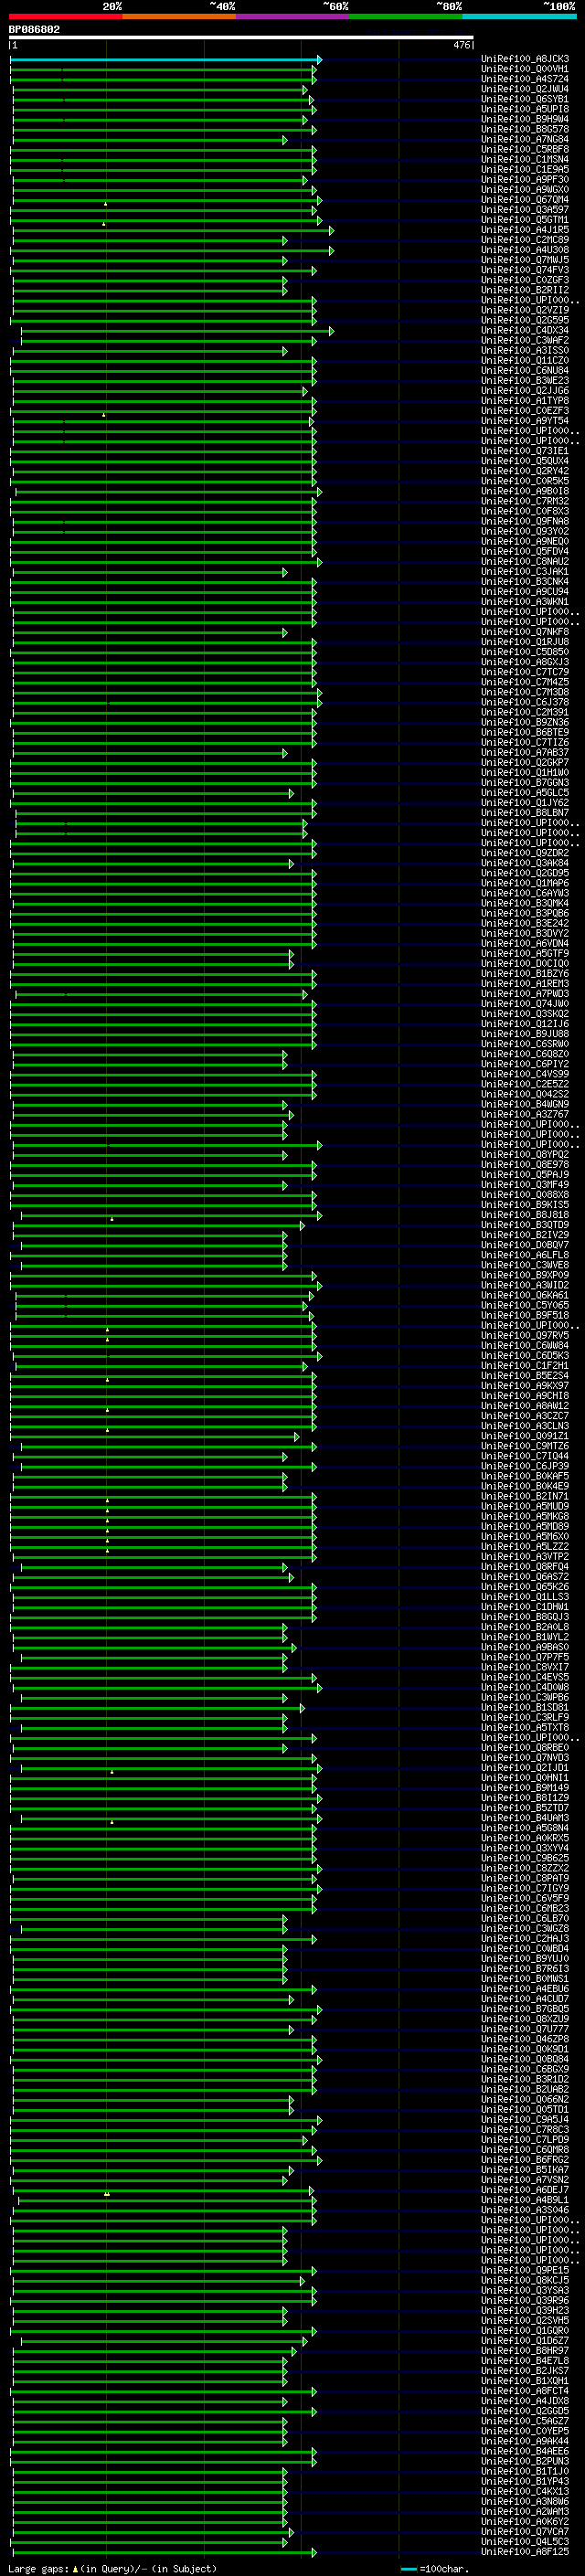Select hit label UniRef100_C6NU84
585x2576 pixels.
(525, 371)
